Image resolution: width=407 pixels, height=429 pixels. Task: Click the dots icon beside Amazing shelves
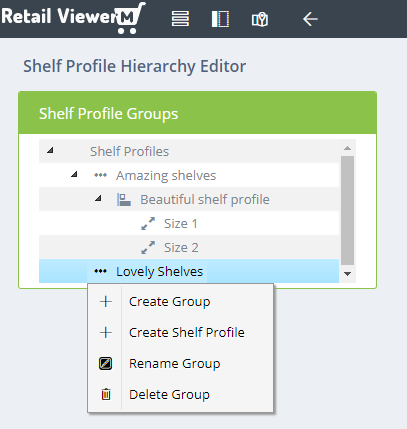click(x=100, y=175)
